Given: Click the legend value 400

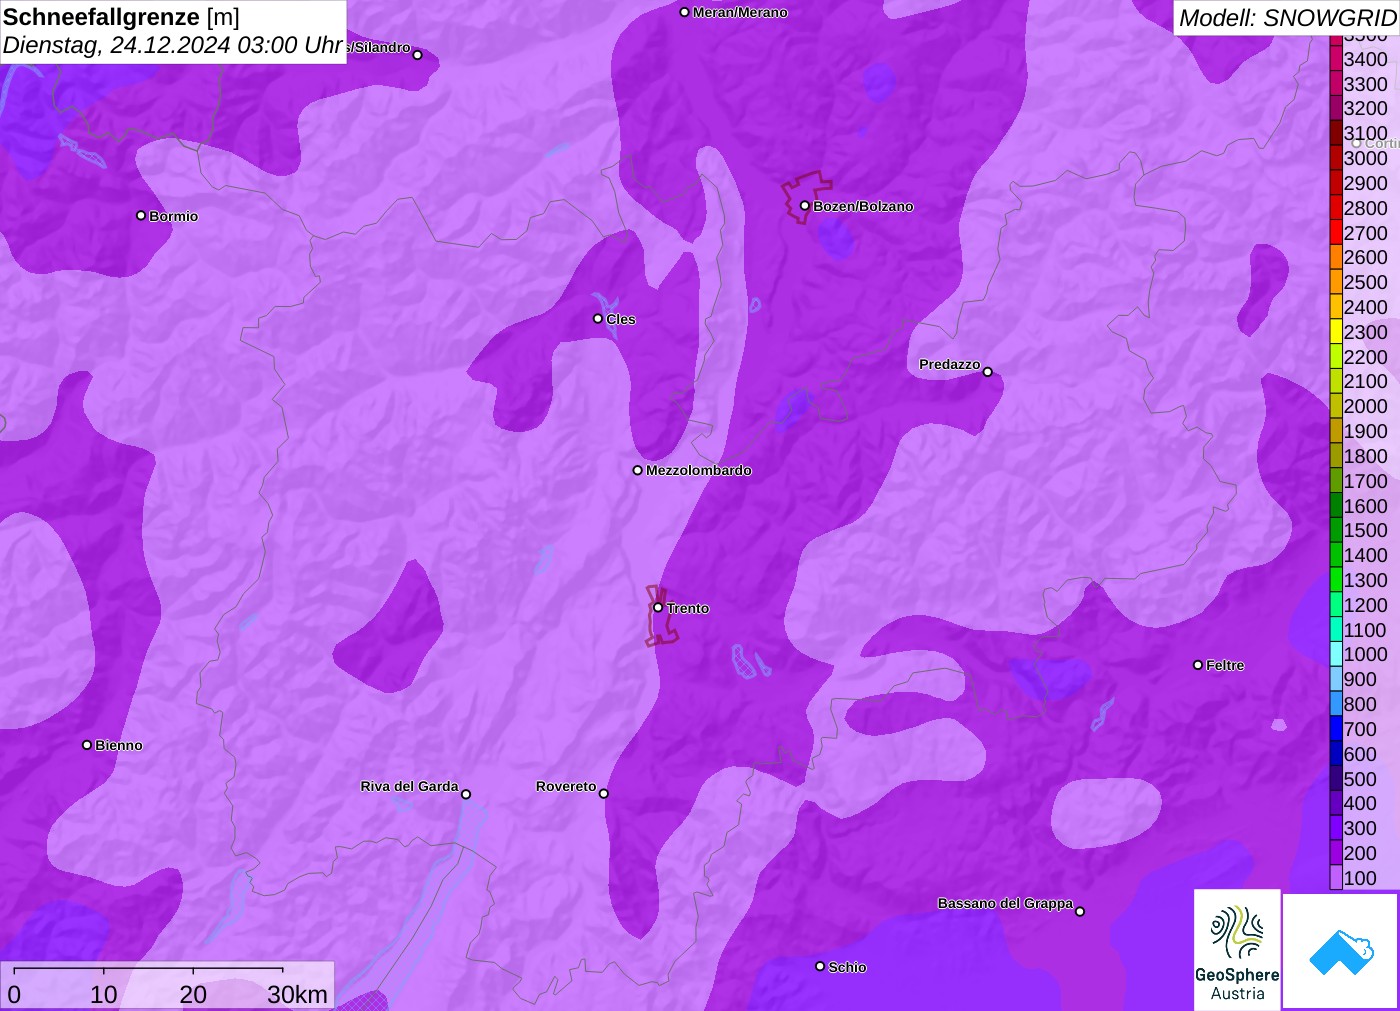Looking at the screenshot, I should click(1360, 803).
